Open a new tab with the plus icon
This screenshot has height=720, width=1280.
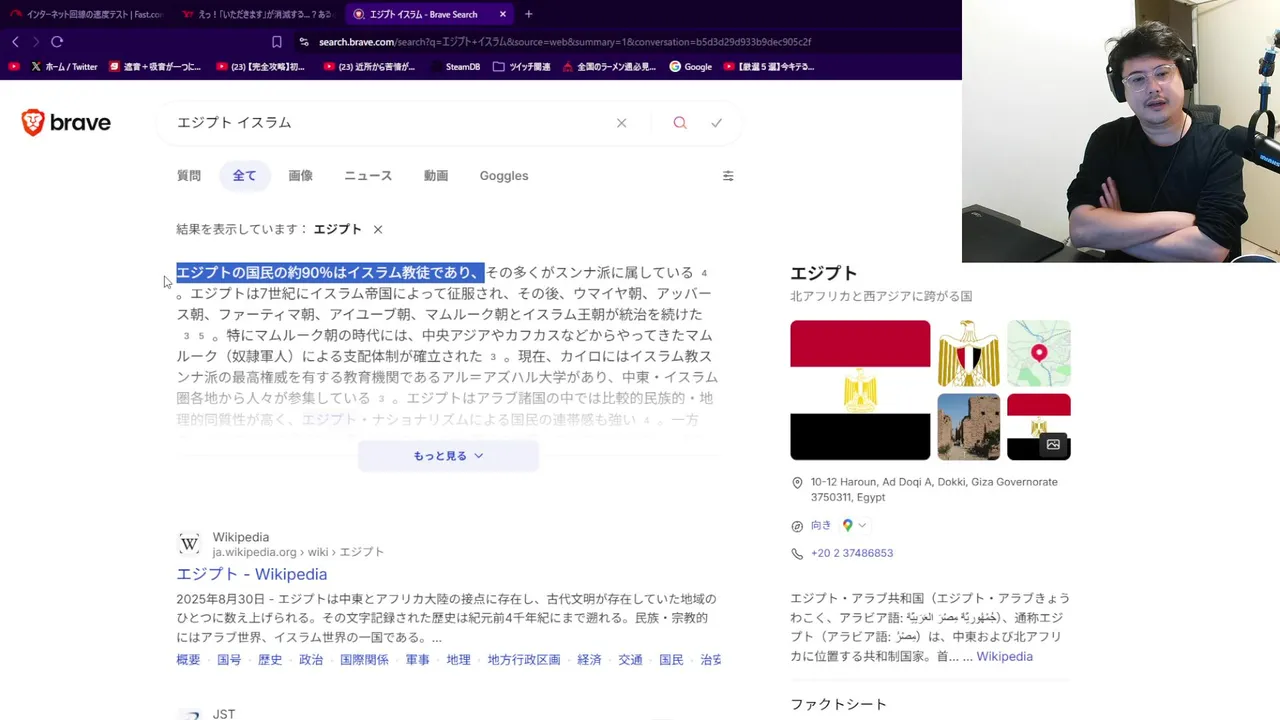point(528,14)
